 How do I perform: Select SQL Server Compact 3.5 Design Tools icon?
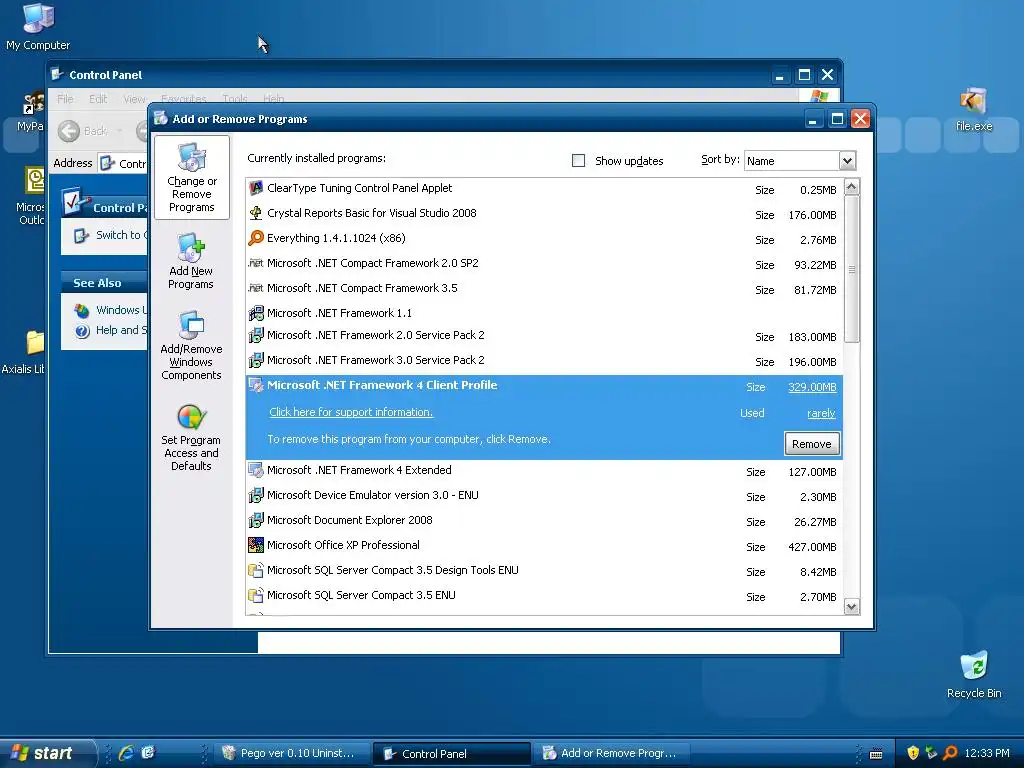tap(256, 570)
